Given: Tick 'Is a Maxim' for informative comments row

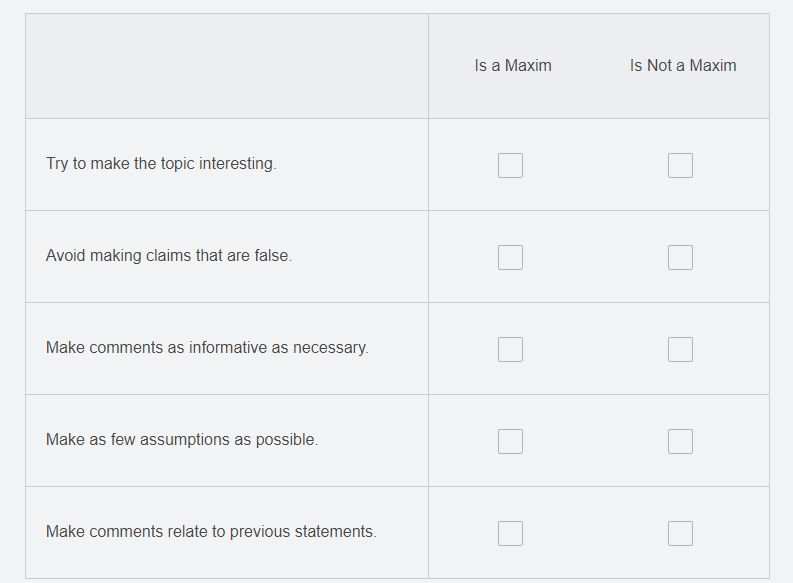Looking at the screenshot, I should (510, 349).
